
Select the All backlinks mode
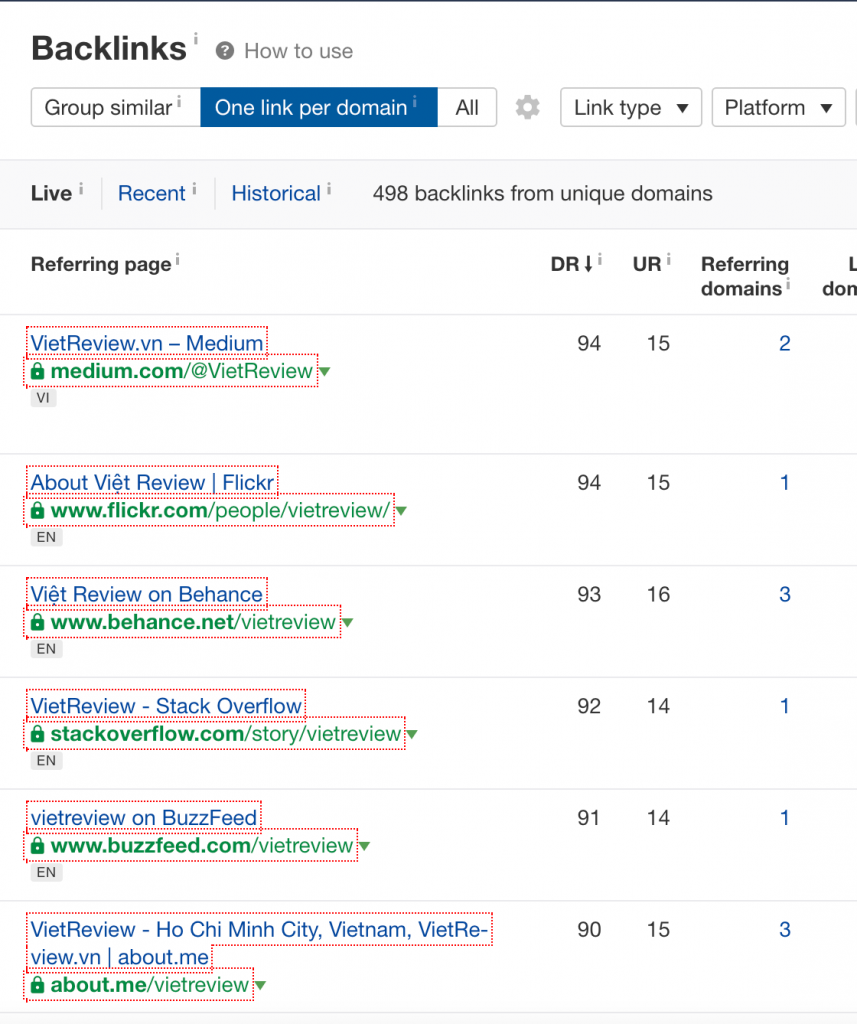pos(467,107)
